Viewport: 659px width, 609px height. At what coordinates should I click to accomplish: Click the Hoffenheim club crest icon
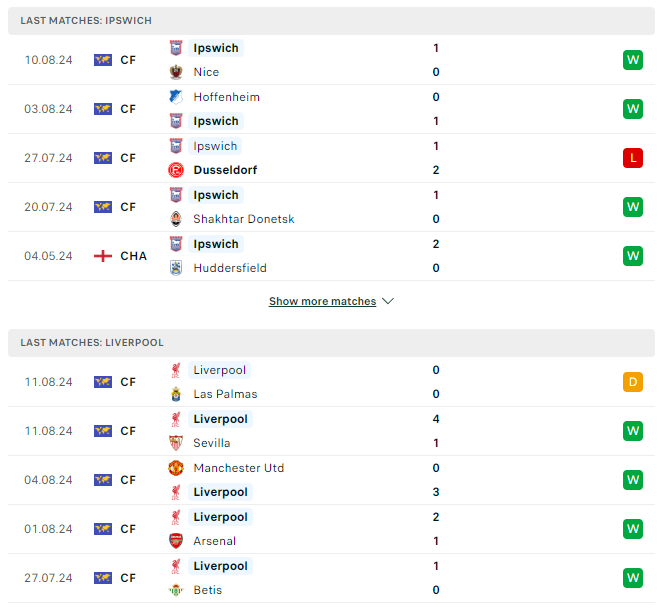(177, 97)
